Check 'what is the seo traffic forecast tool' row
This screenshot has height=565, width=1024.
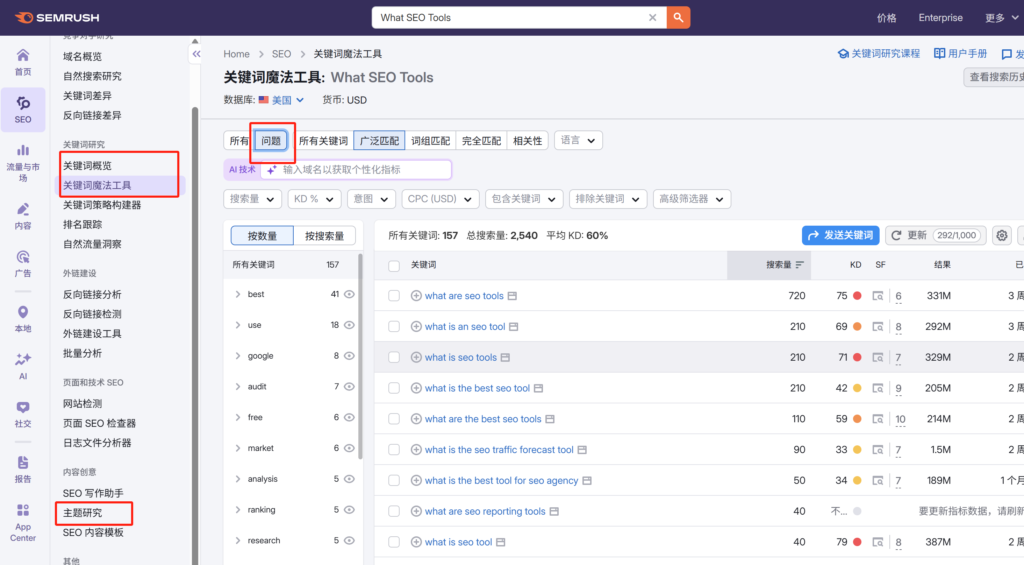click(394, 449)
